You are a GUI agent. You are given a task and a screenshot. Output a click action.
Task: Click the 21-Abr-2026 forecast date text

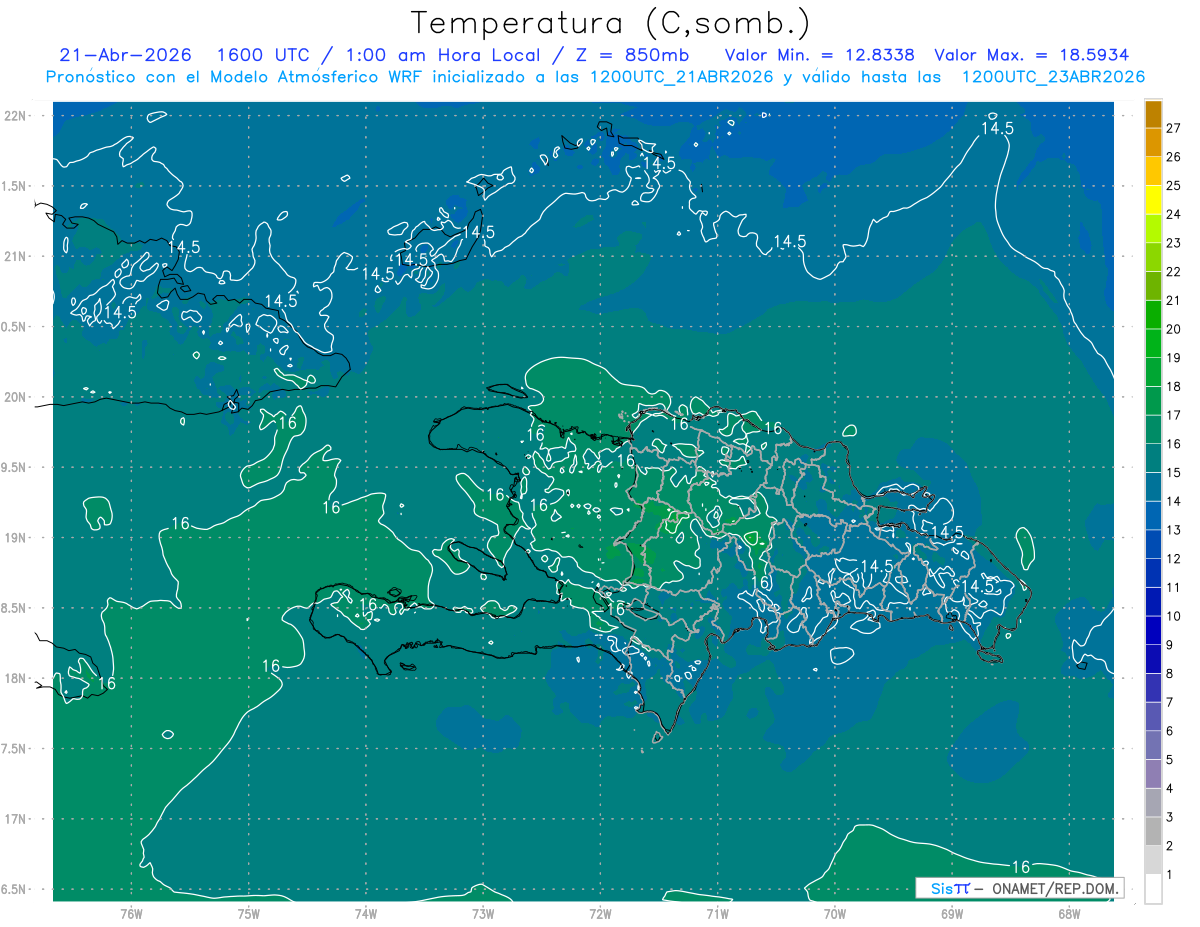click(x=117, y=55)
